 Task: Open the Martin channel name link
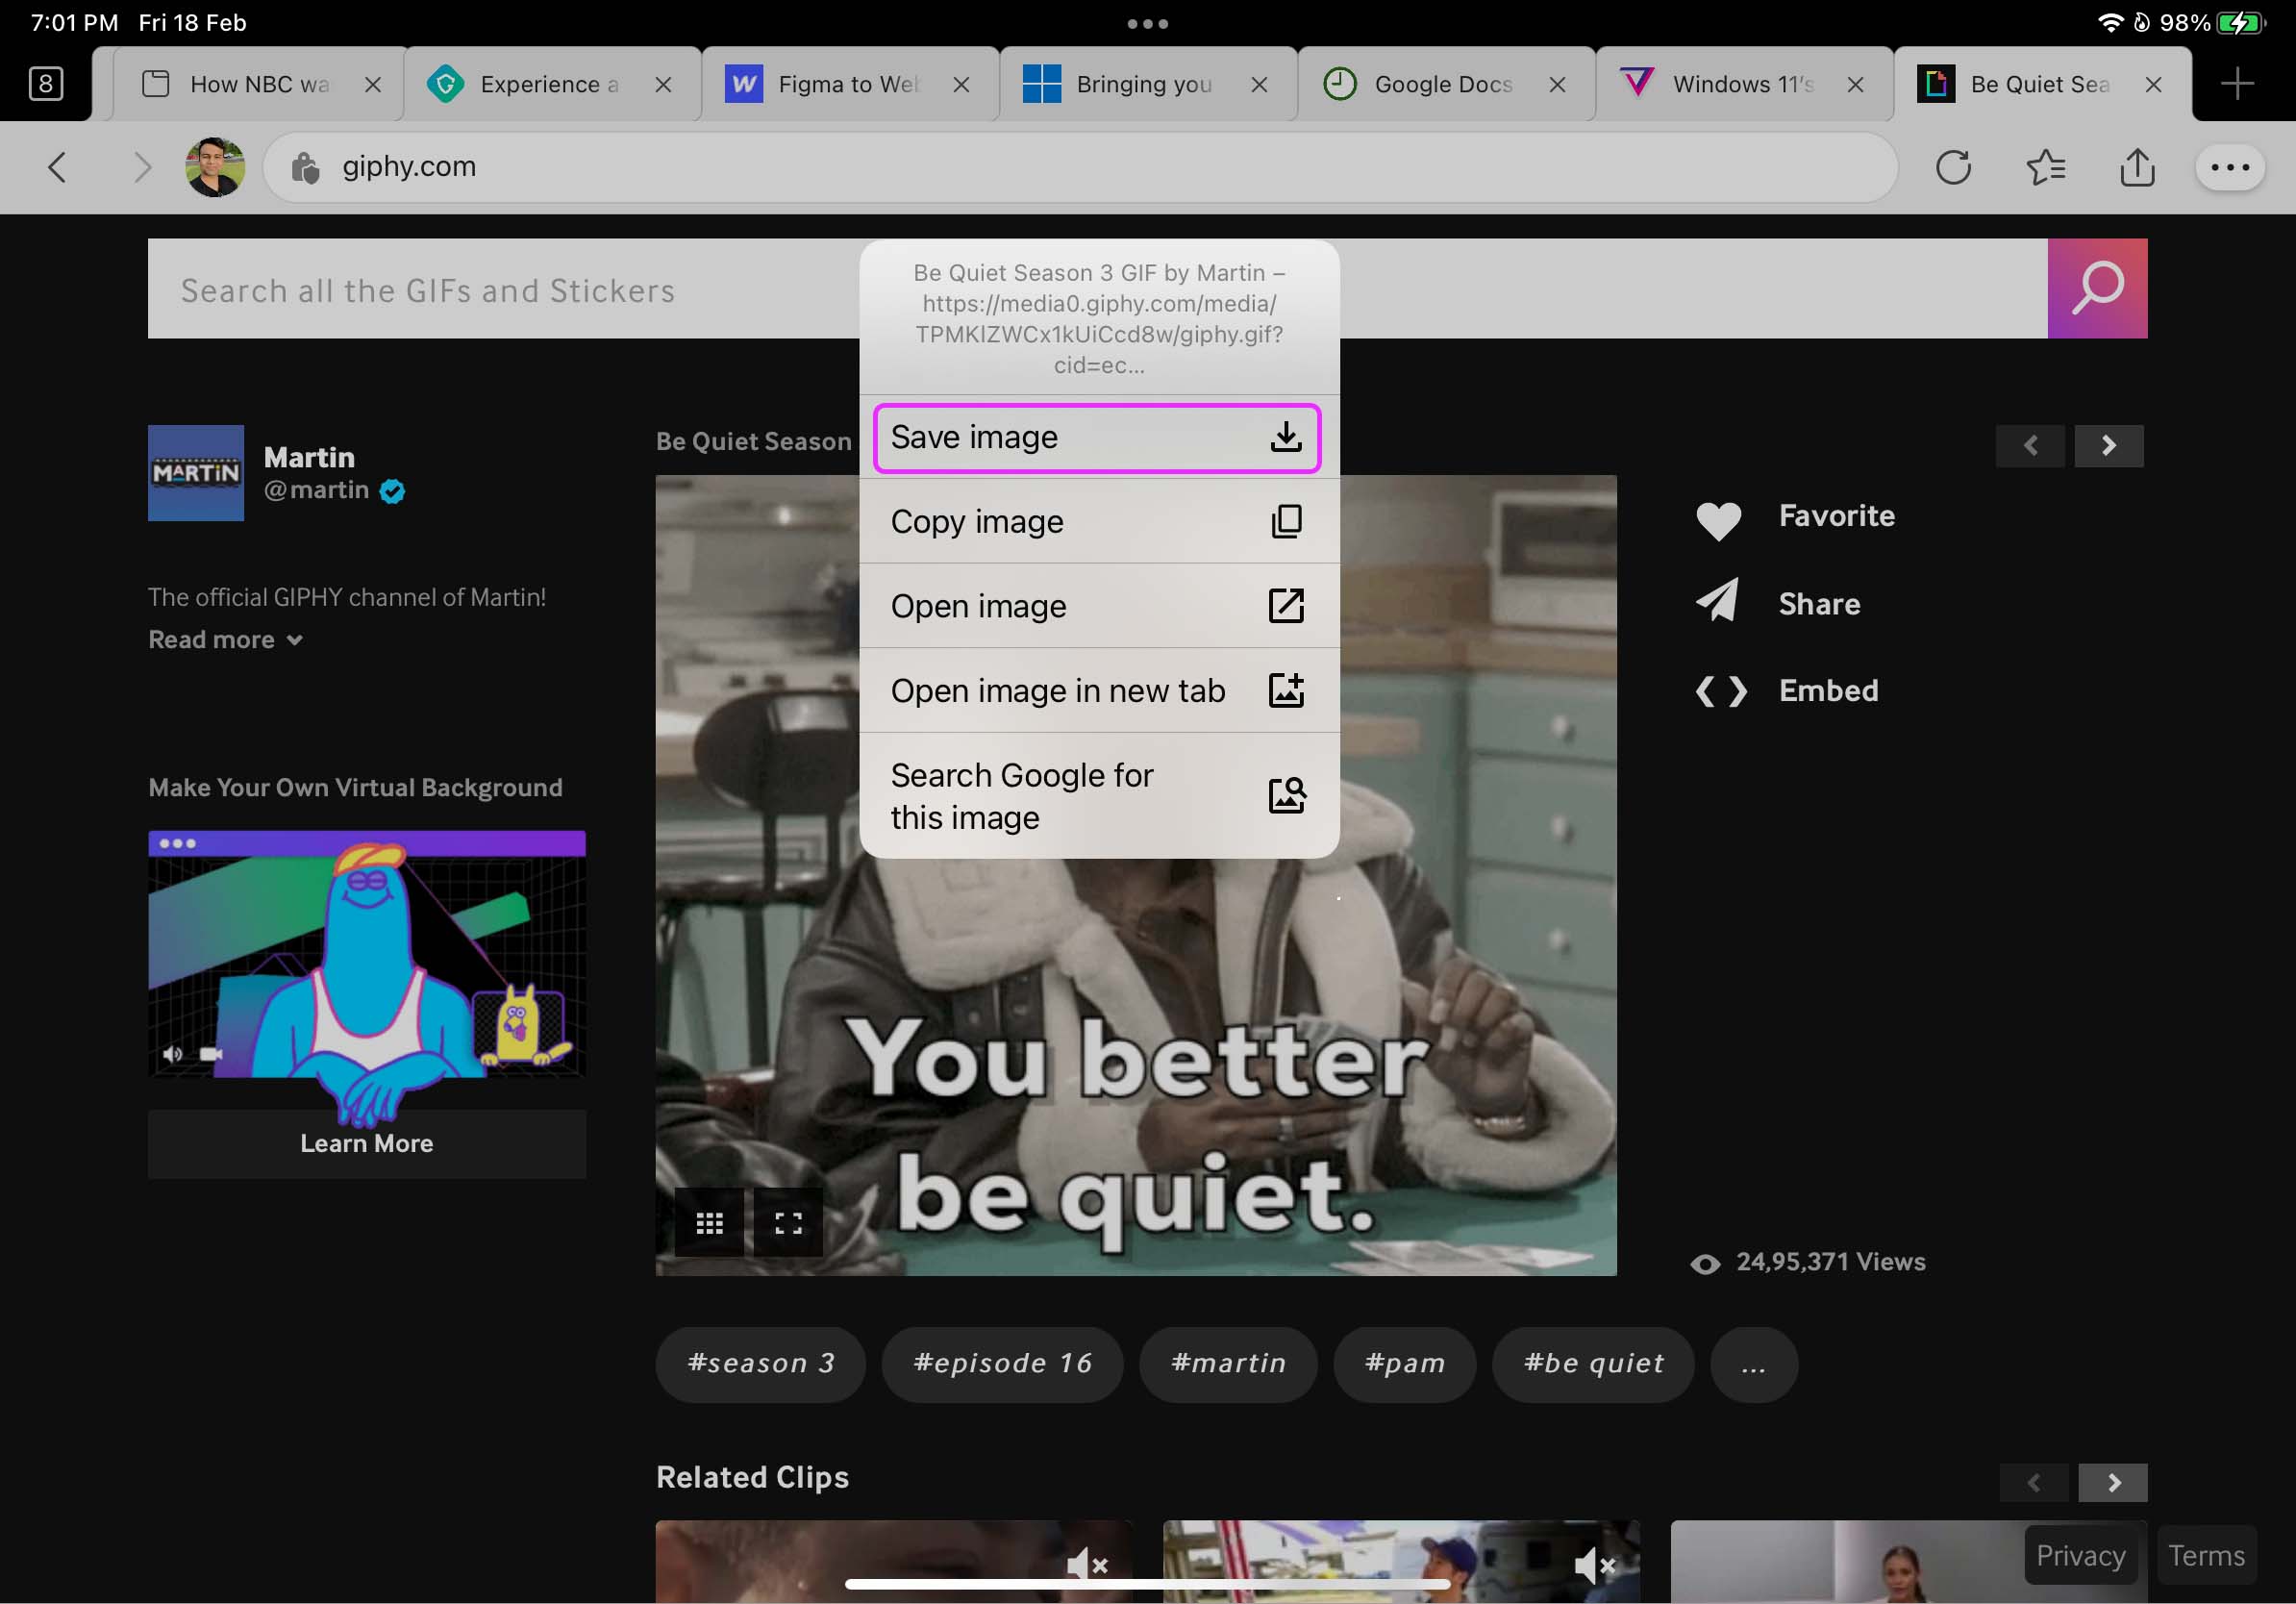309,457
